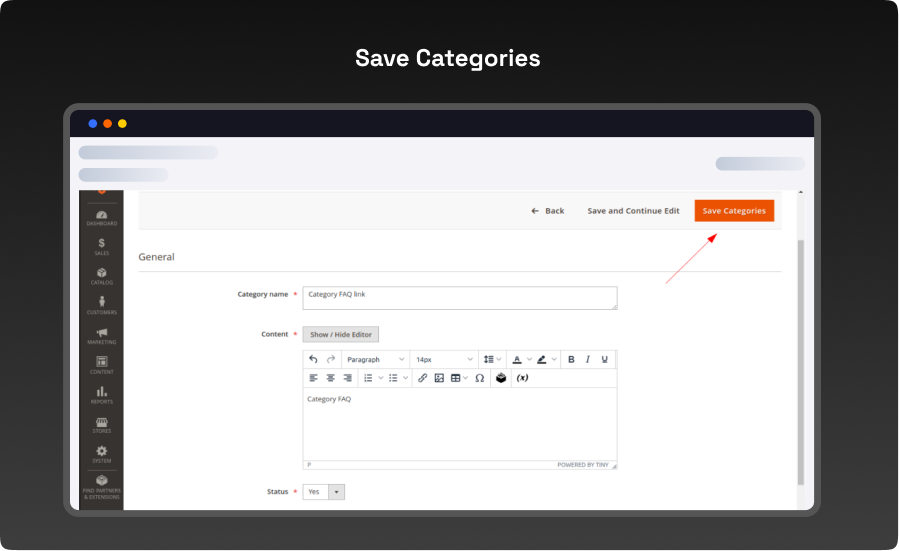Open the text color picker arrow
Viewport: 899px width, 551px height.
[528, 359]
